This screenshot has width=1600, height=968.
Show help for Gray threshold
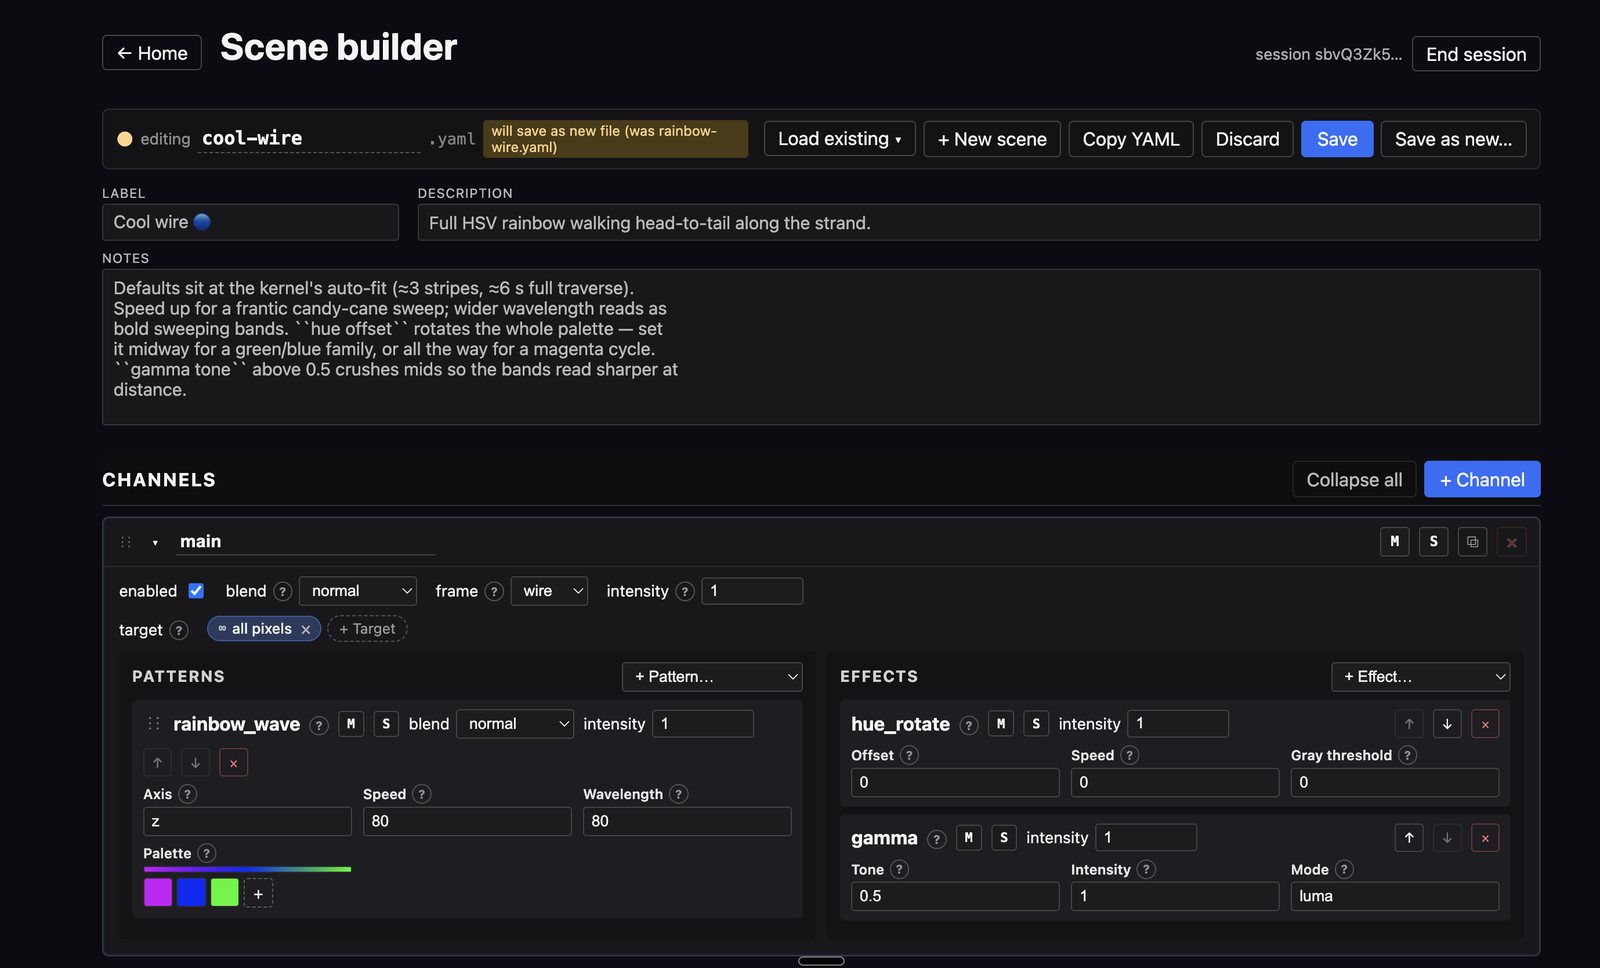click(x=1407, y=755)
